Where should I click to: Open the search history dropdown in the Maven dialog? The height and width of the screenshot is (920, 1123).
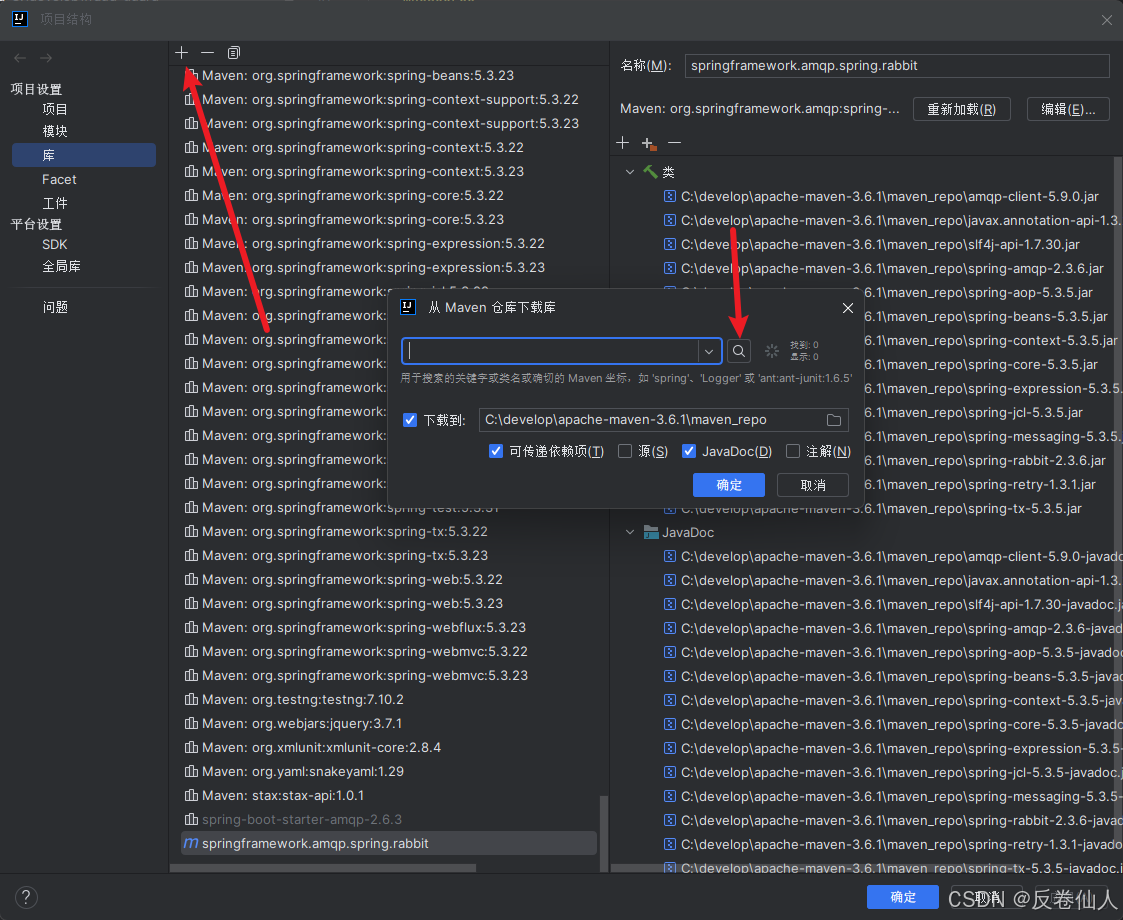pyautogui.click(x=709, y=351)
